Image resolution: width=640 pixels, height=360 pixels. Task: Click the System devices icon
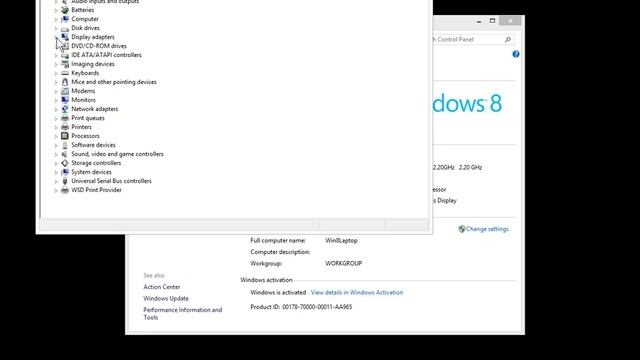[x=64, y=172]
